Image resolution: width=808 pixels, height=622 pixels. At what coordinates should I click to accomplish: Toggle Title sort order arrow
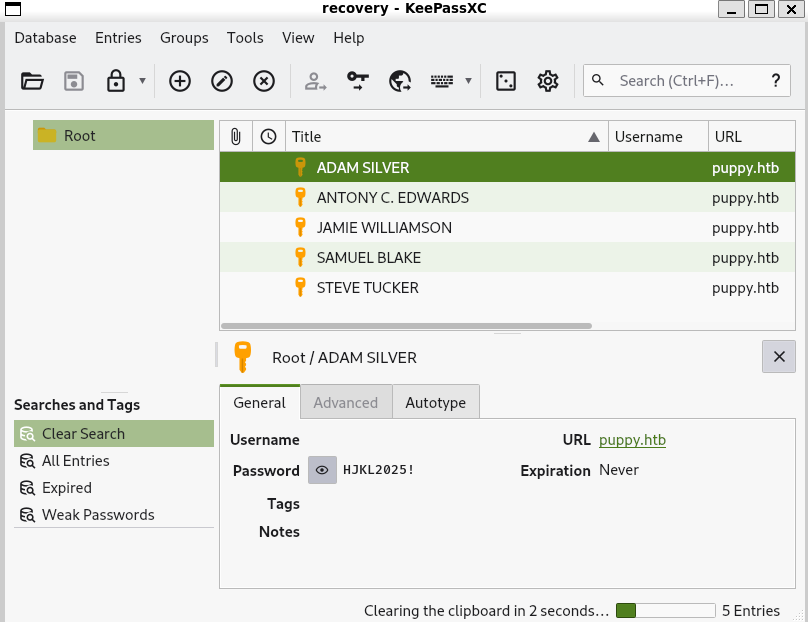pos(594,137)
